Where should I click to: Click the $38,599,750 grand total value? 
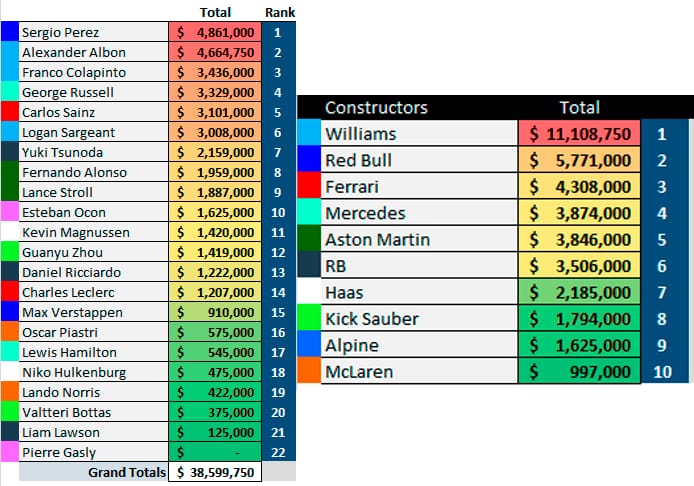coord(216,470)
